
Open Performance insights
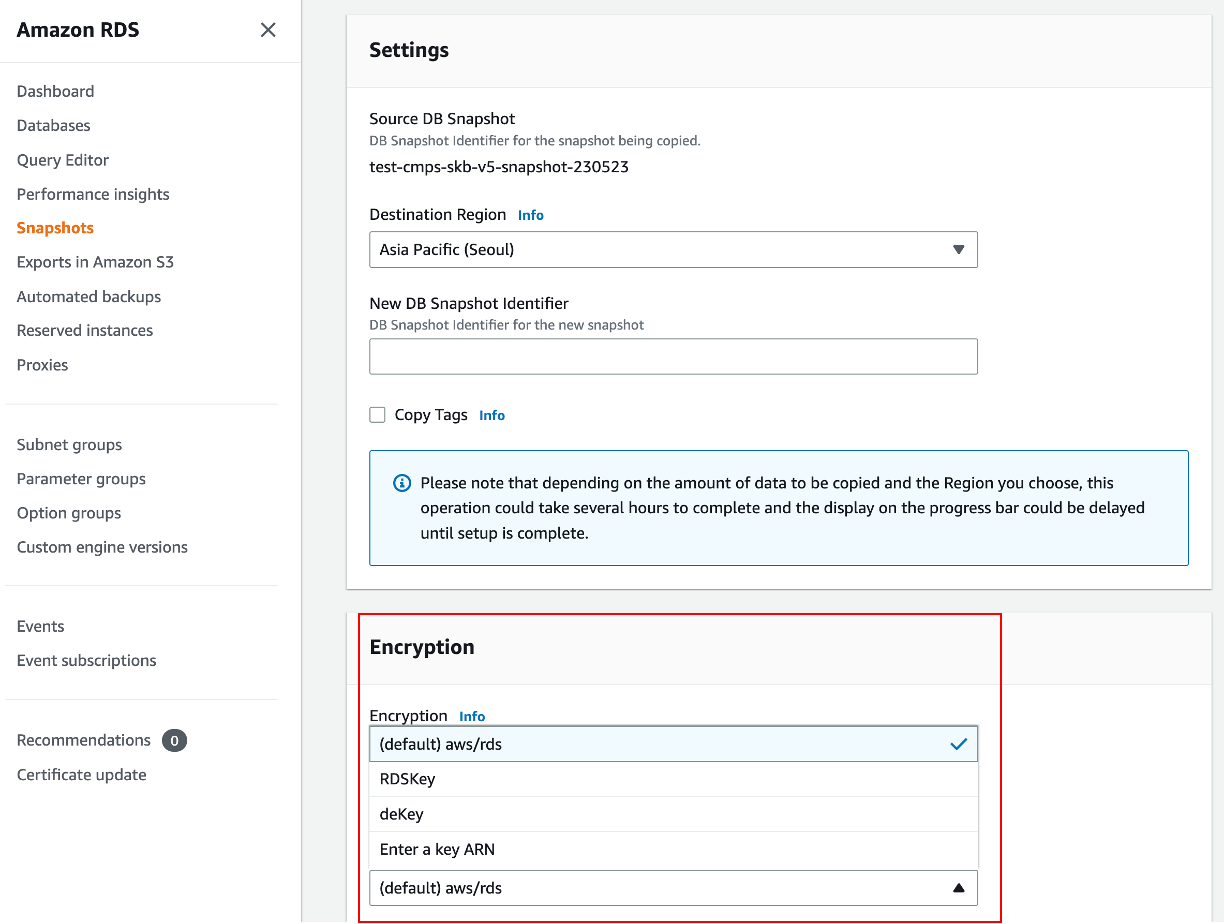pyautogui.click(x=93, y=194)
